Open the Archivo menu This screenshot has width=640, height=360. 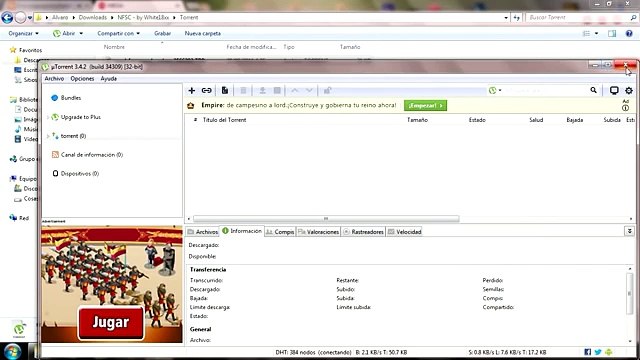(54, 78)
